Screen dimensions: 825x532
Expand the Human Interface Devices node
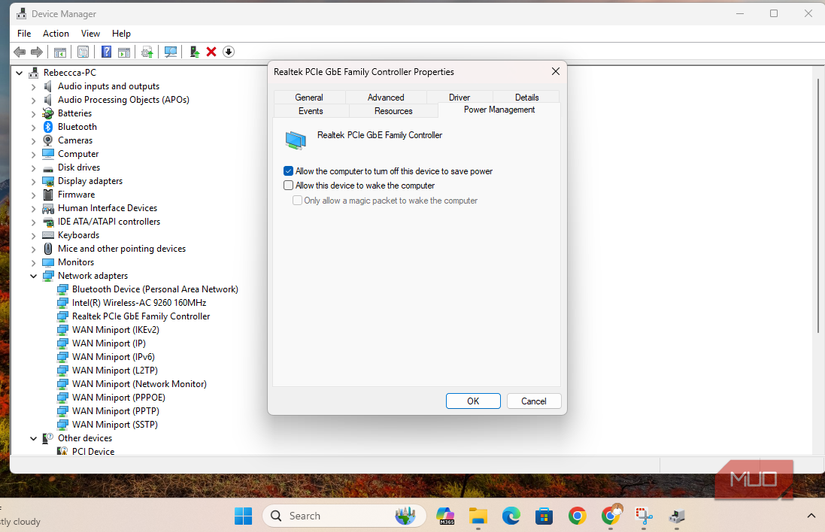pyautogui.click(x=34, y=208)
